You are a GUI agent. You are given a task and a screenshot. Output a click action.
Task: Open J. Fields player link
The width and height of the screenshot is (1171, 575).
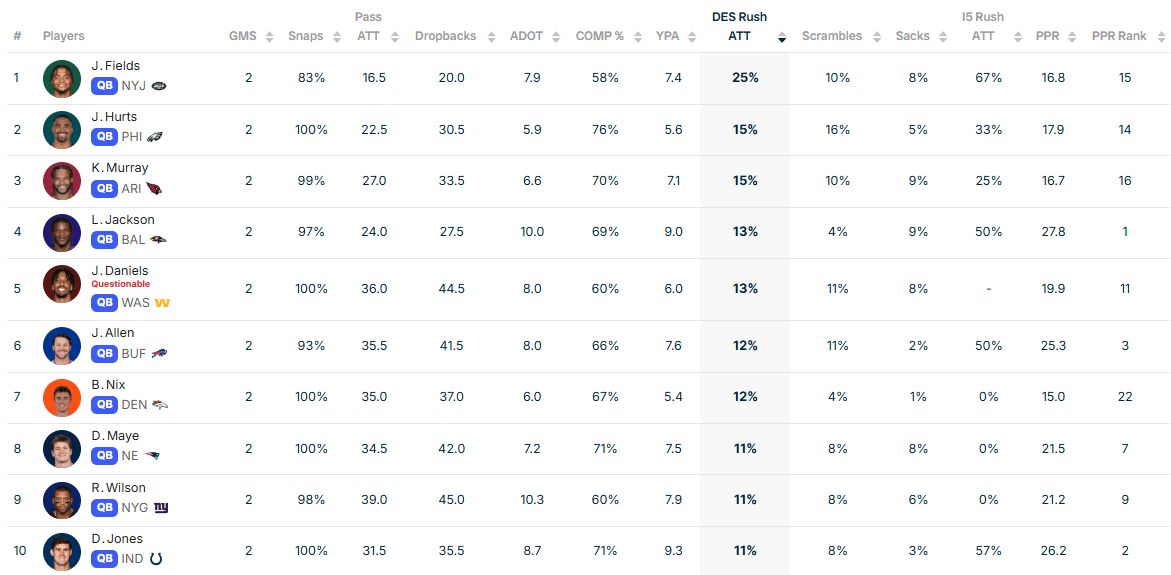115,66
